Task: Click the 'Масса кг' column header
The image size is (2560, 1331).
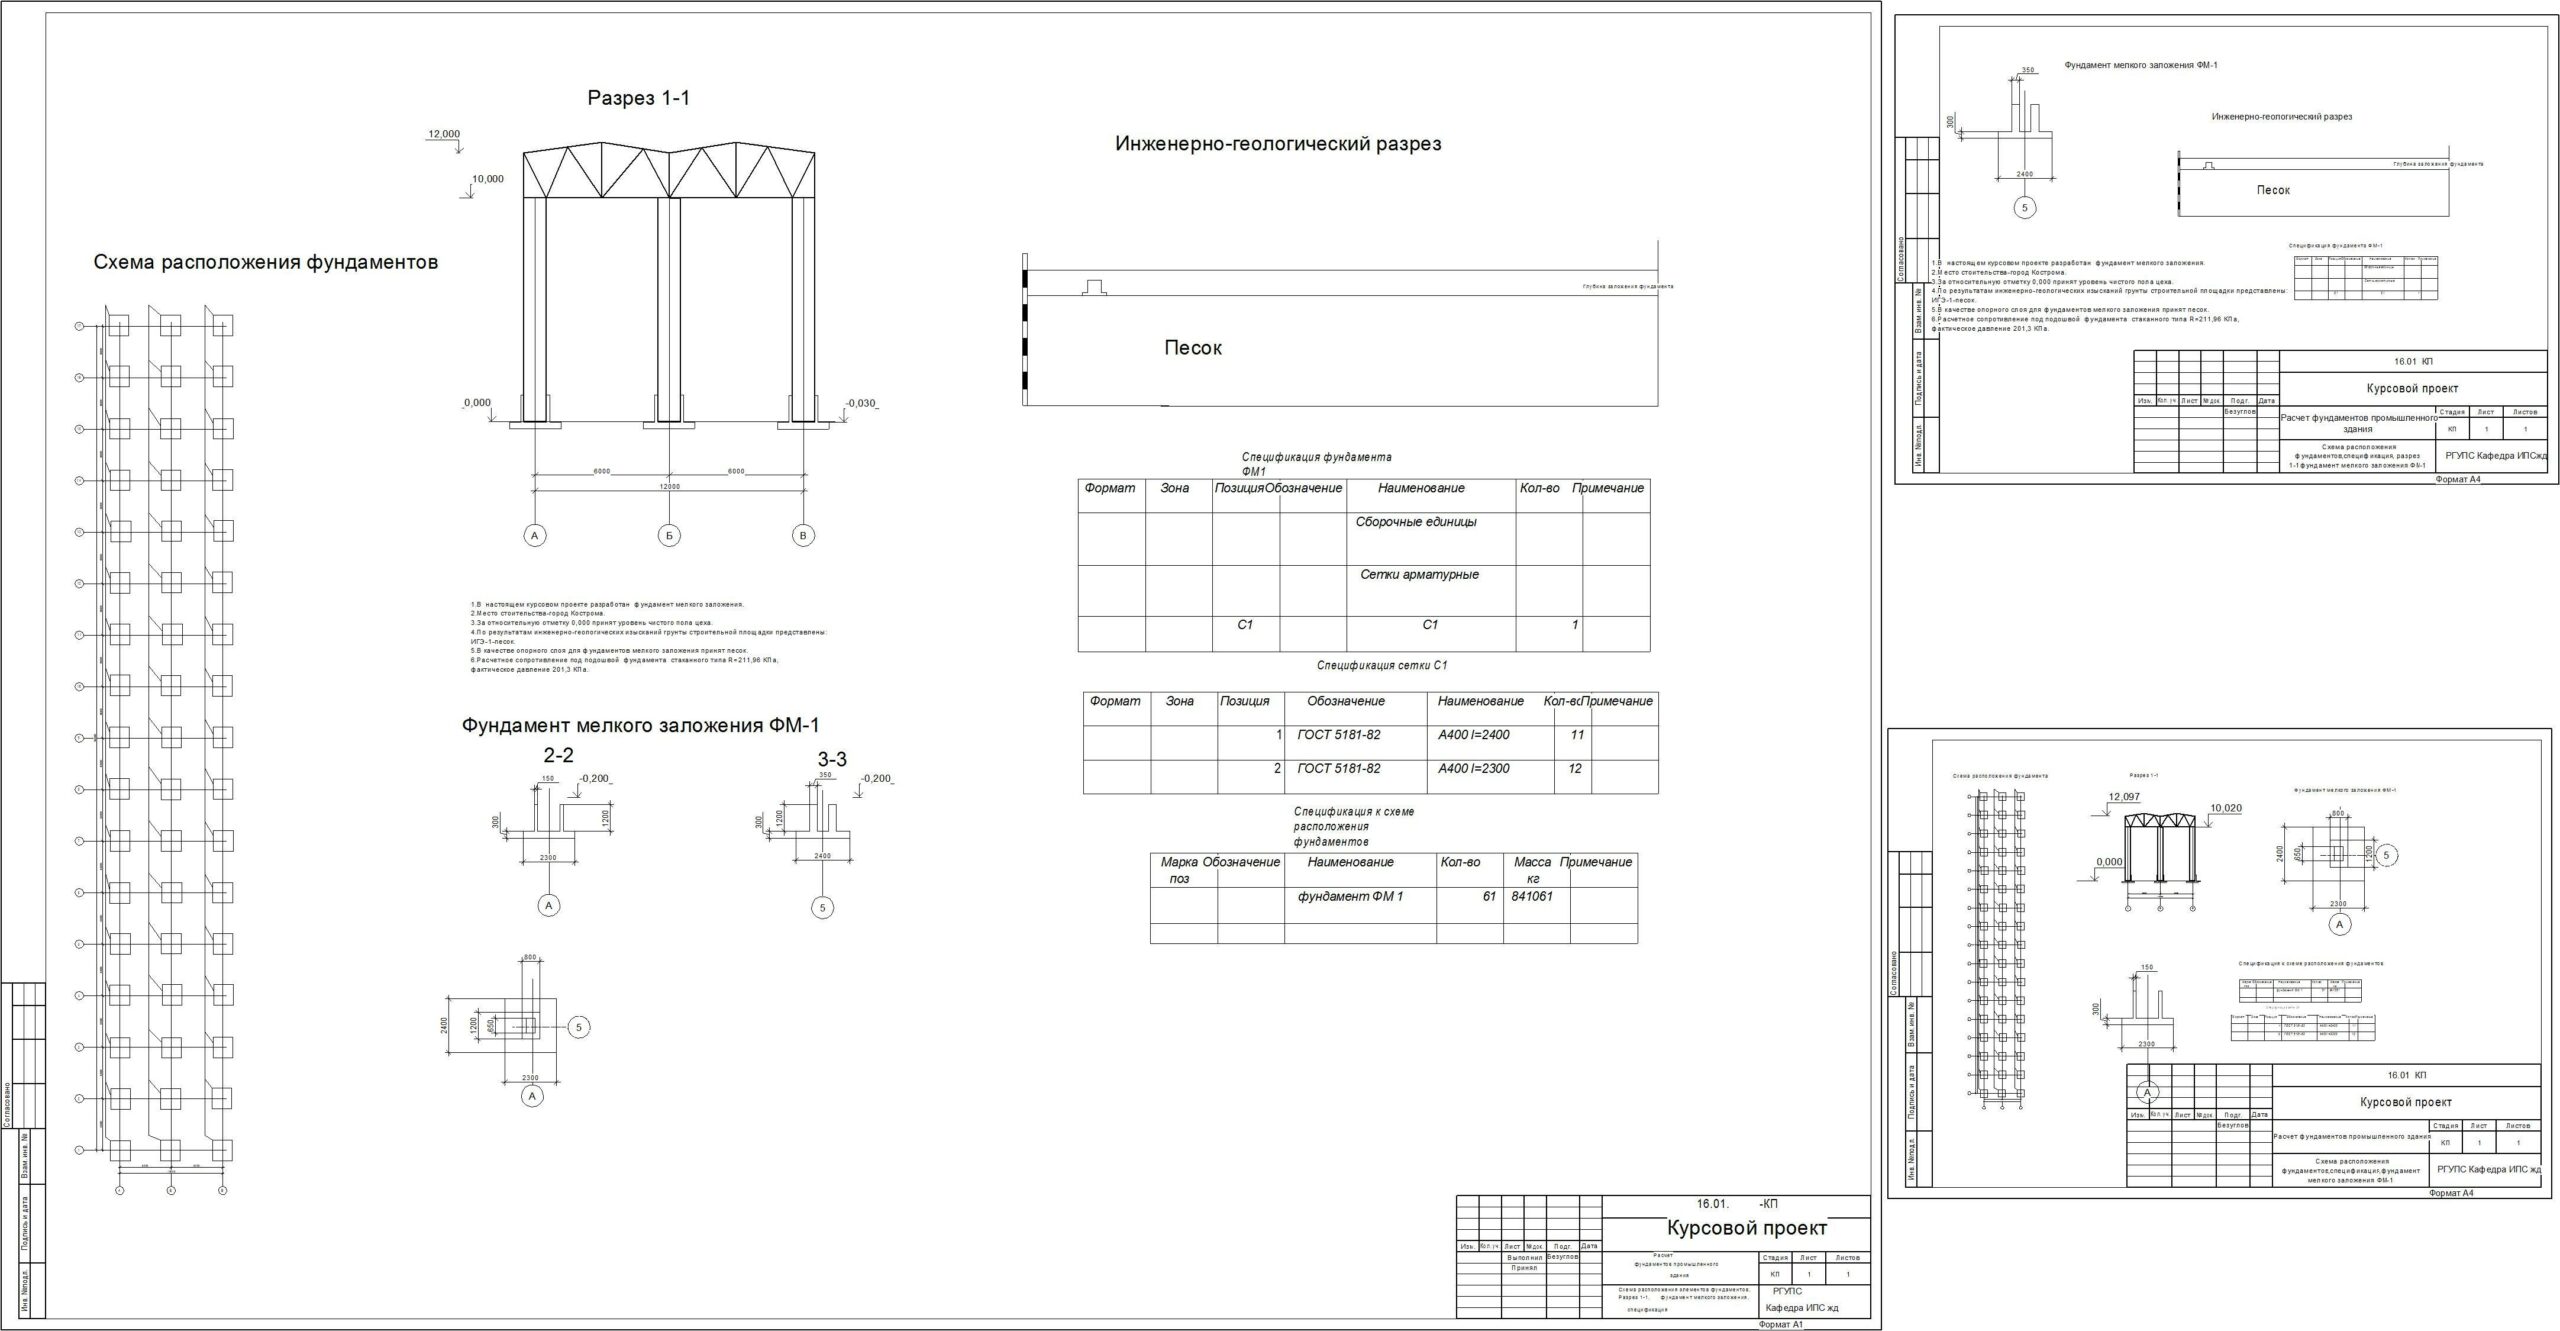Action: [1533, 870]
